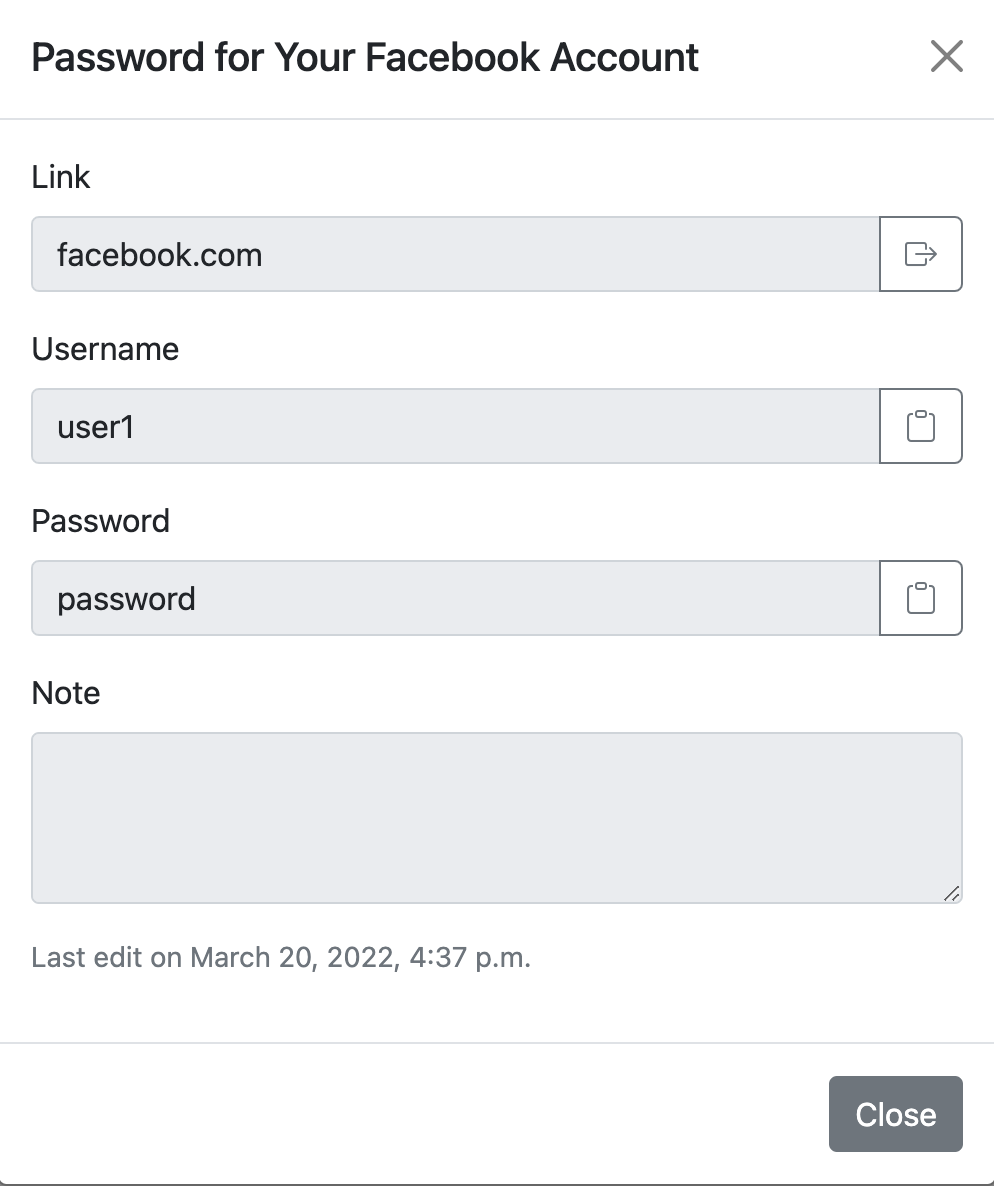The image size is (994, 1186).
Task: Copy the password to clipboard
Action: pos(921,598)
